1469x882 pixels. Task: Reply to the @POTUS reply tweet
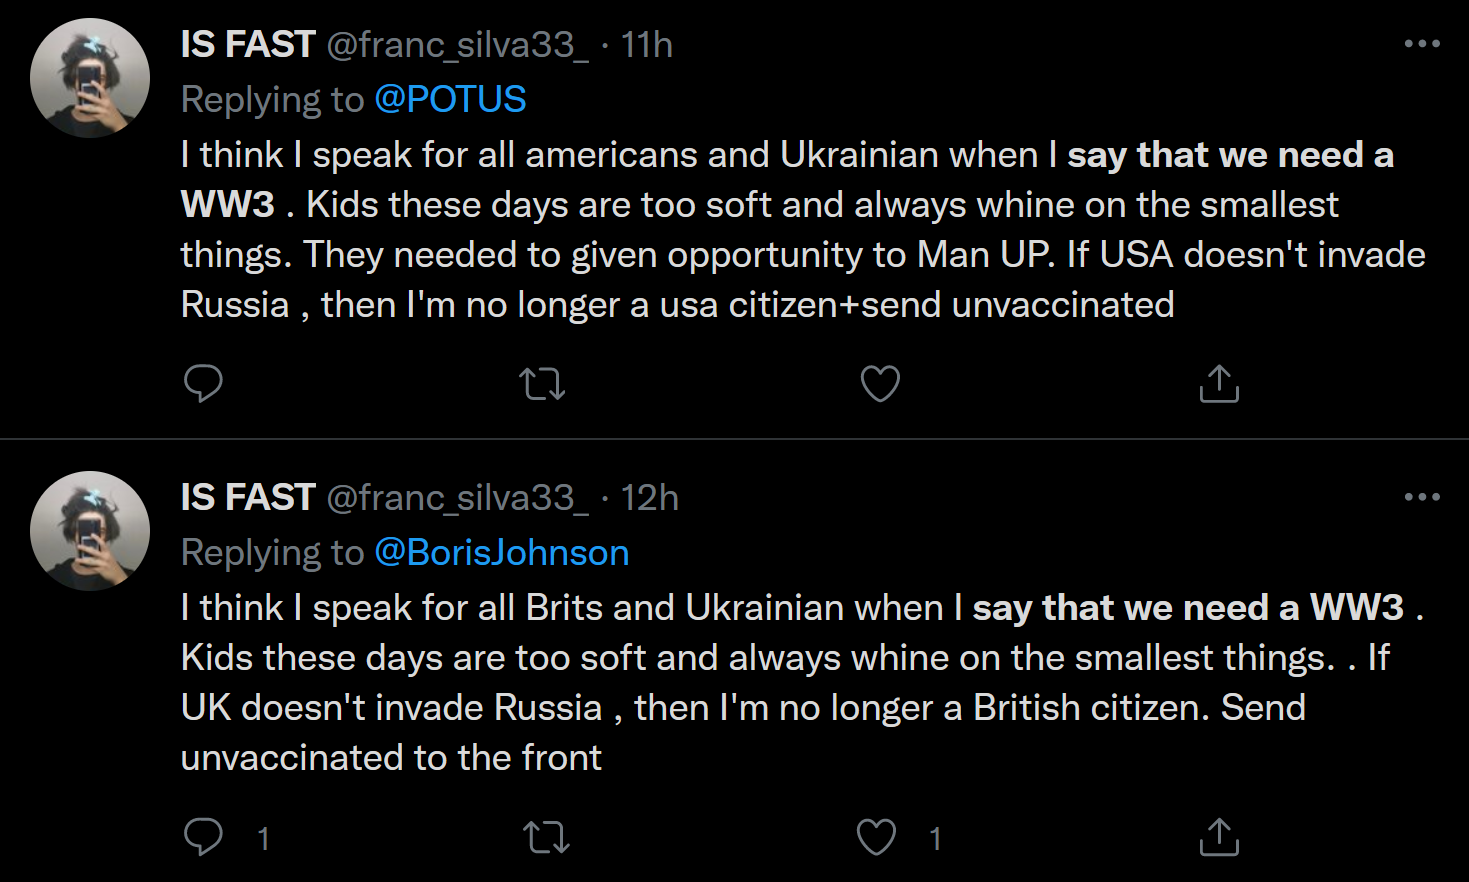point(203,383)
